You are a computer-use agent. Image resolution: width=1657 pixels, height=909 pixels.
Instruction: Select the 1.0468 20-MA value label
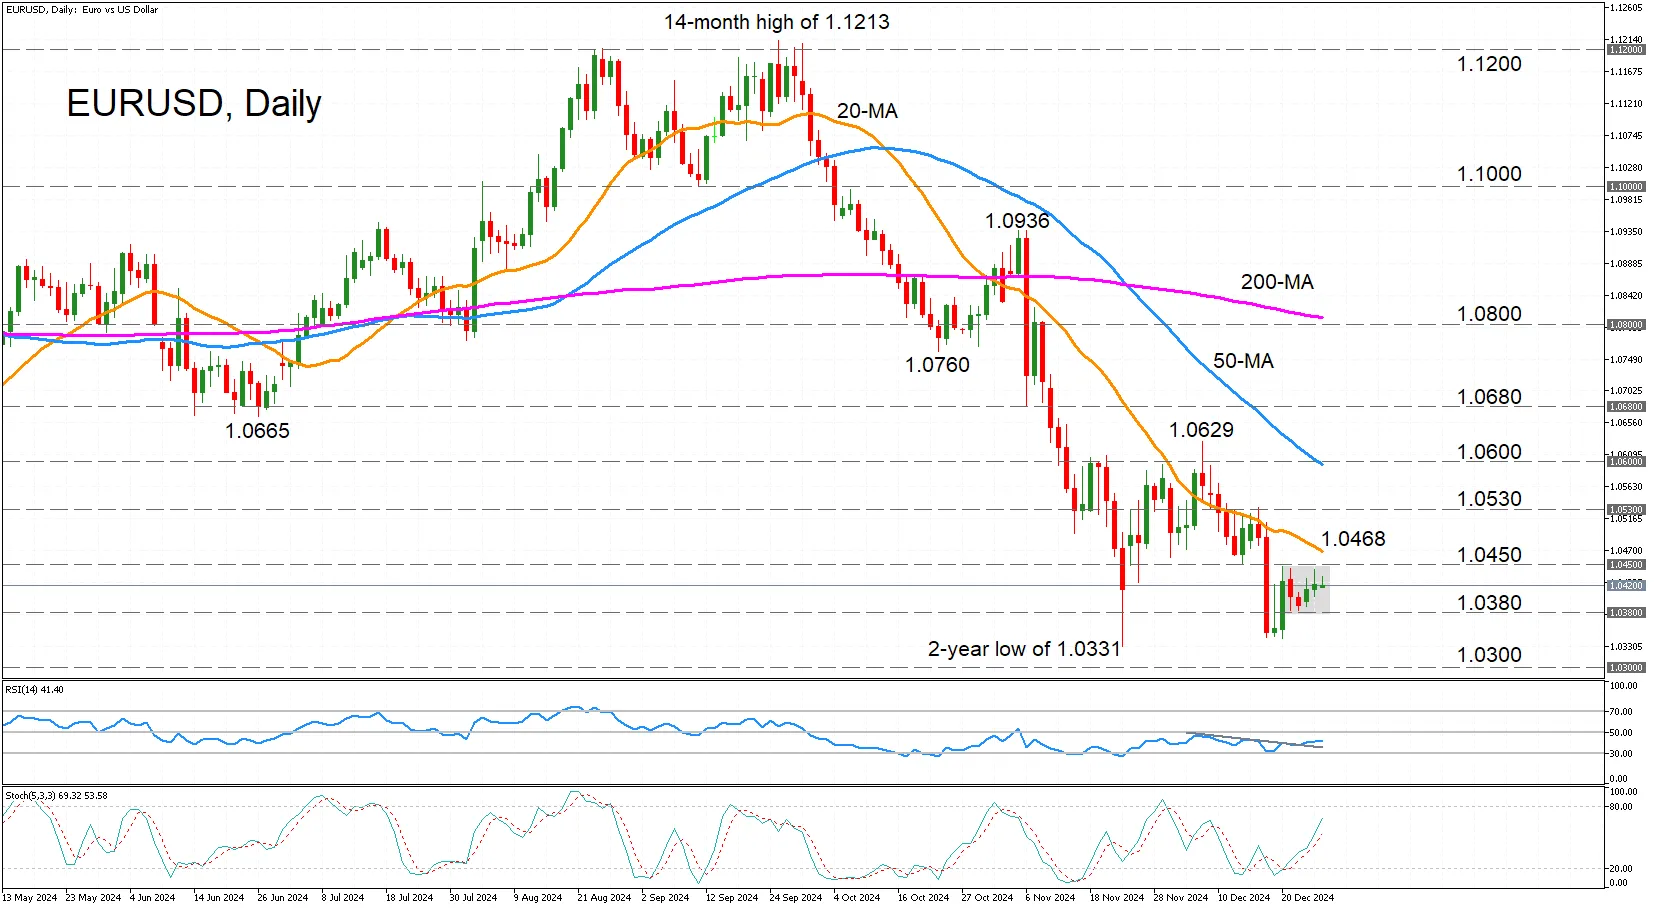click(x=1353, y=539)
